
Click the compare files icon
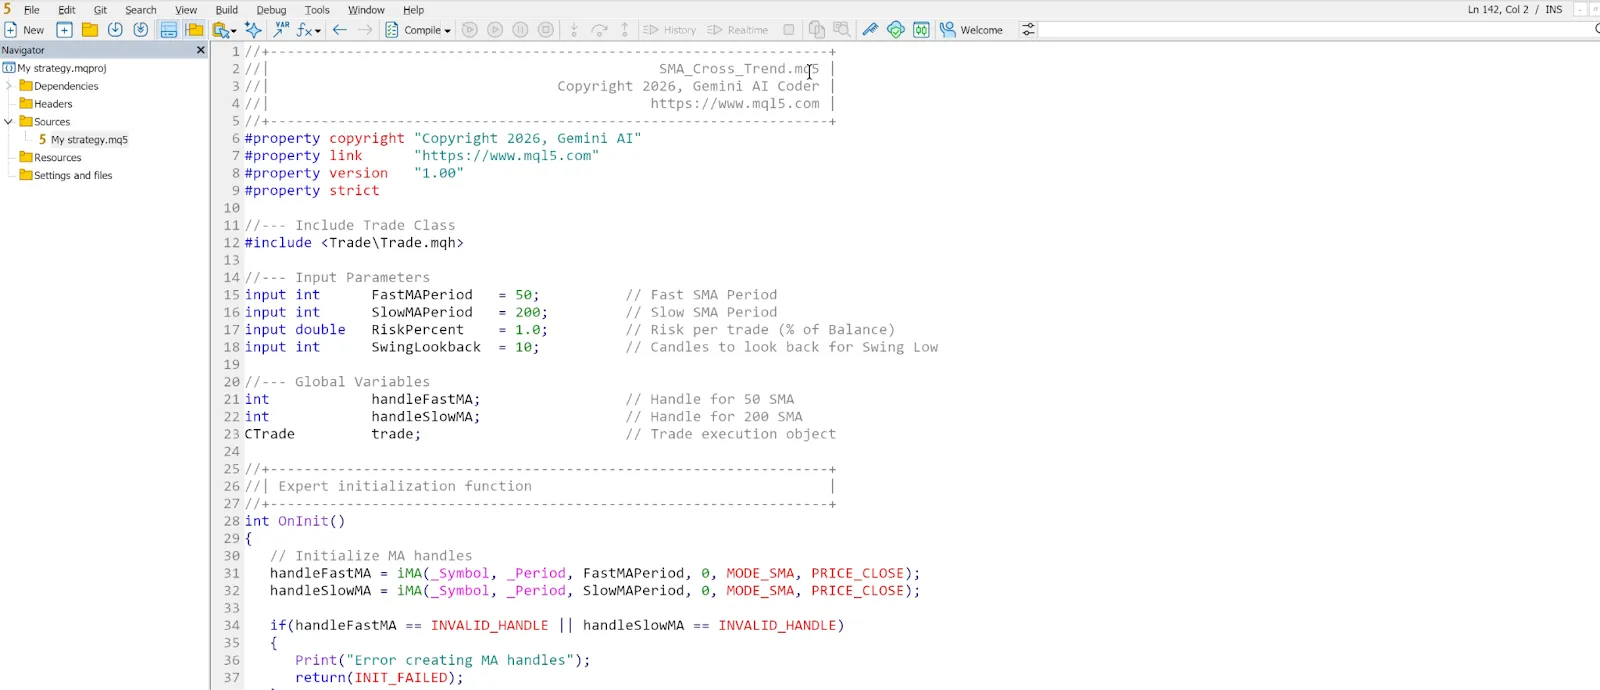click(817, 30)
